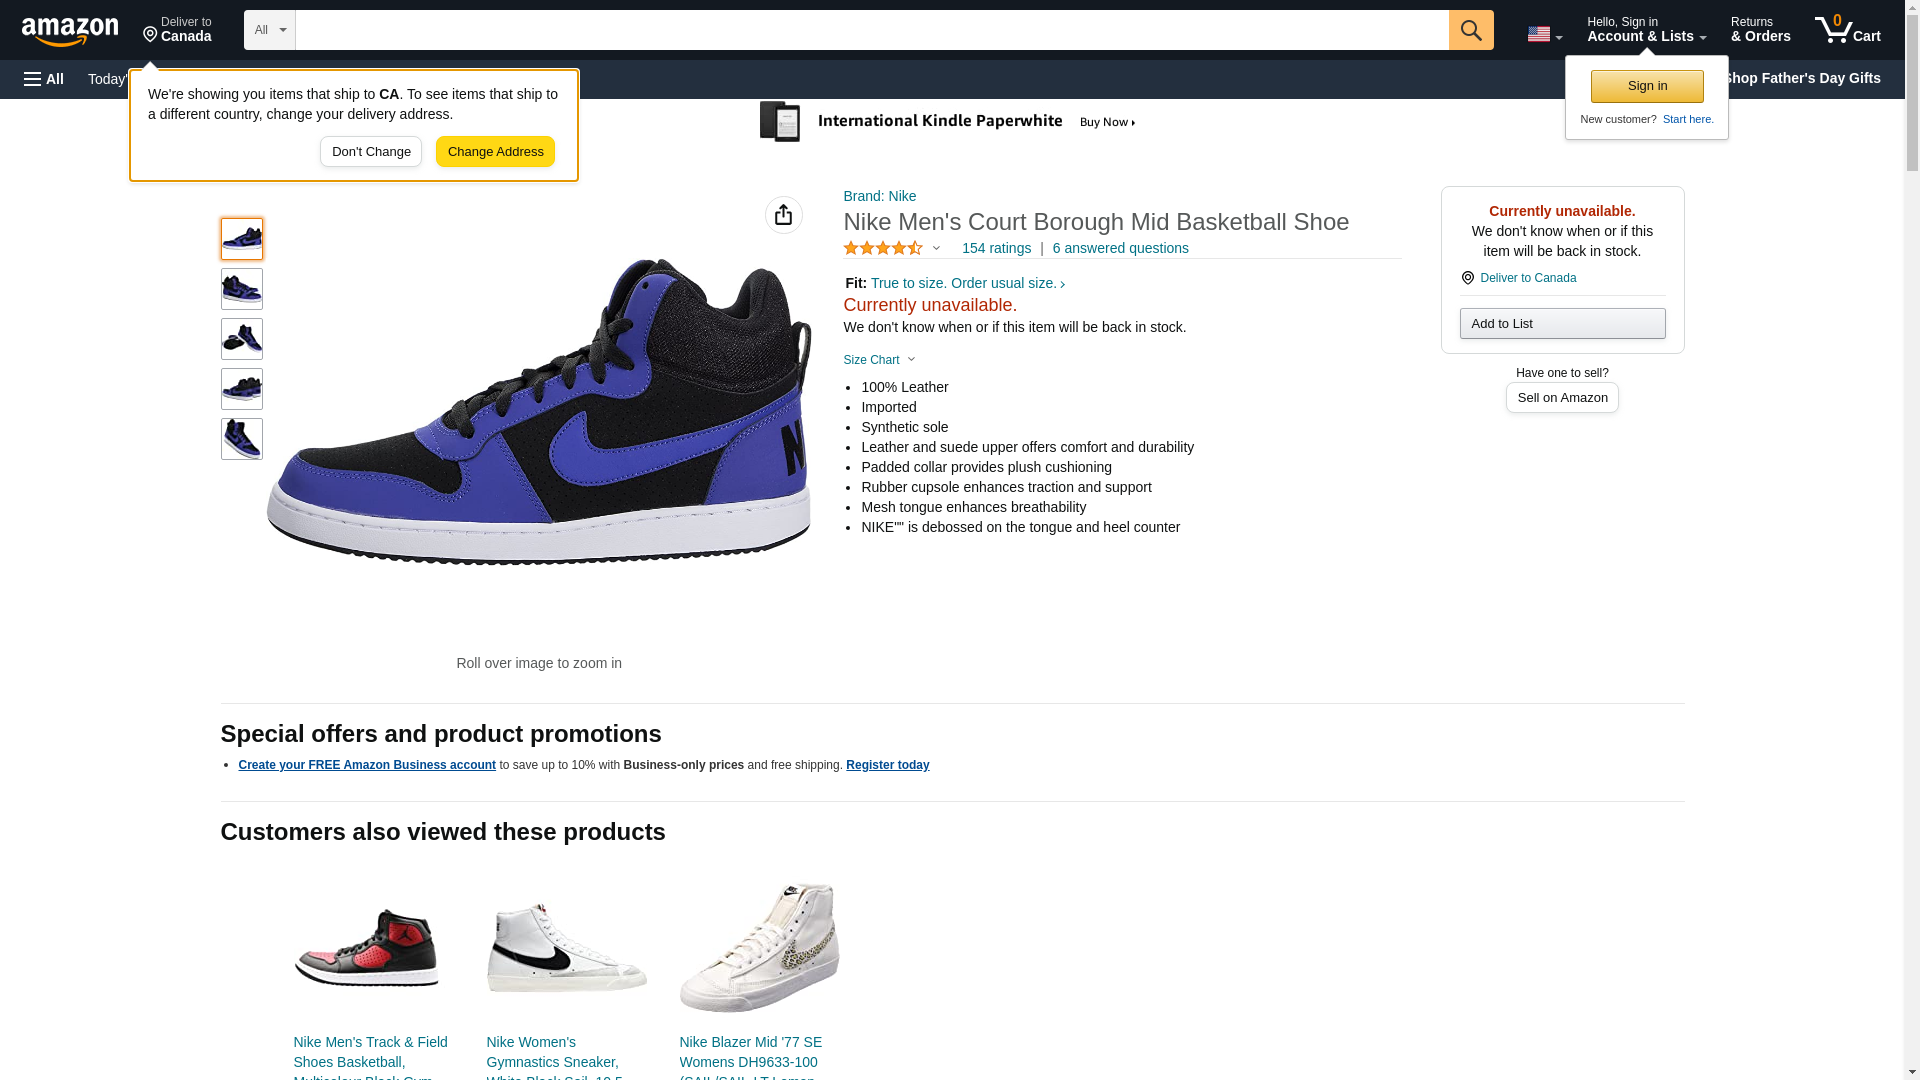Screen dimensions: 1920x1080
Task: Expand the Account & Lists menu
Action: point(1645,30)
